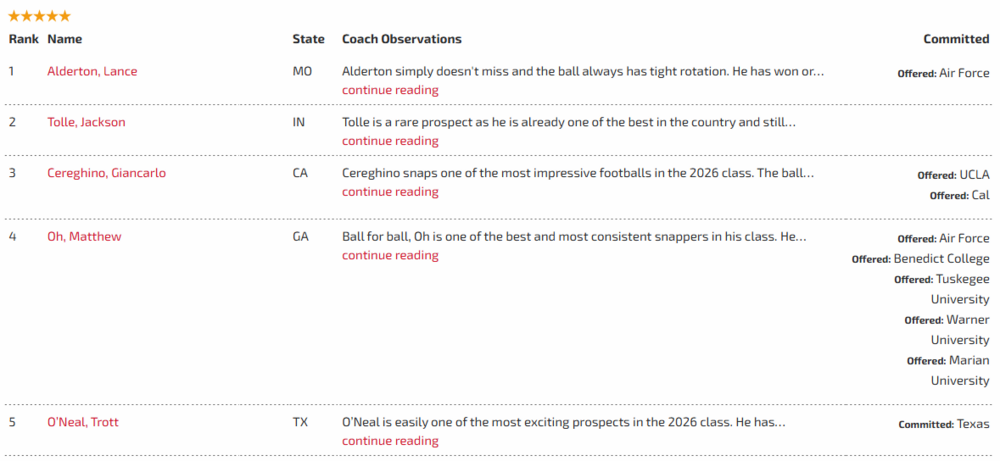The height and width of the screenshot is (461, 1000).
Task: Continue reading Trott O'Neal's coach observations
Action: (x=390, y=441)
